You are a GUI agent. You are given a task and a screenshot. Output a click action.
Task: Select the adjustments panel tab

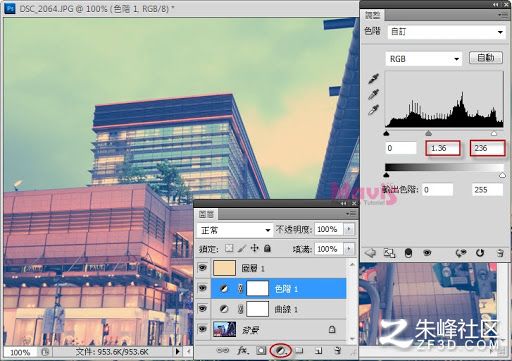[x=372, y=15]
